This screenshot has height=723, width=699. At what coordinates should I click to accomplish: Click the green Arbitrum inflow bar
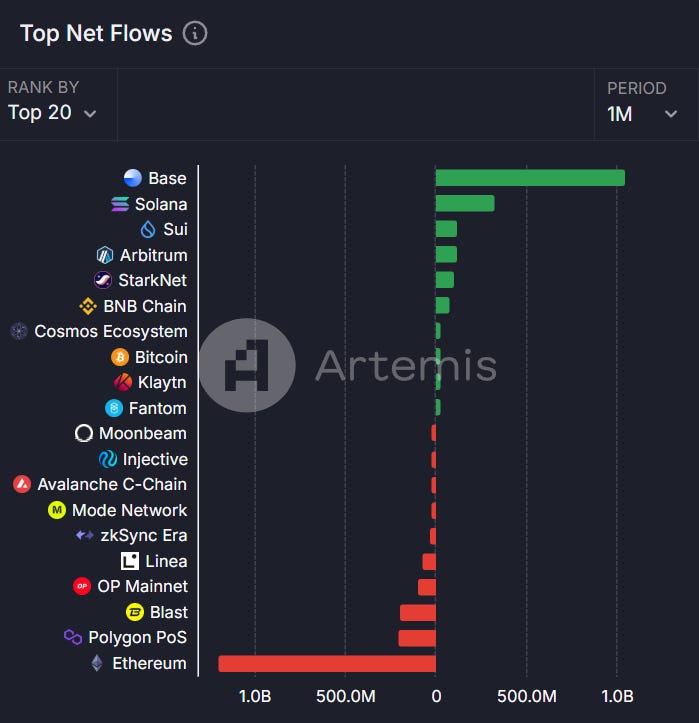[x=446, y=254]
